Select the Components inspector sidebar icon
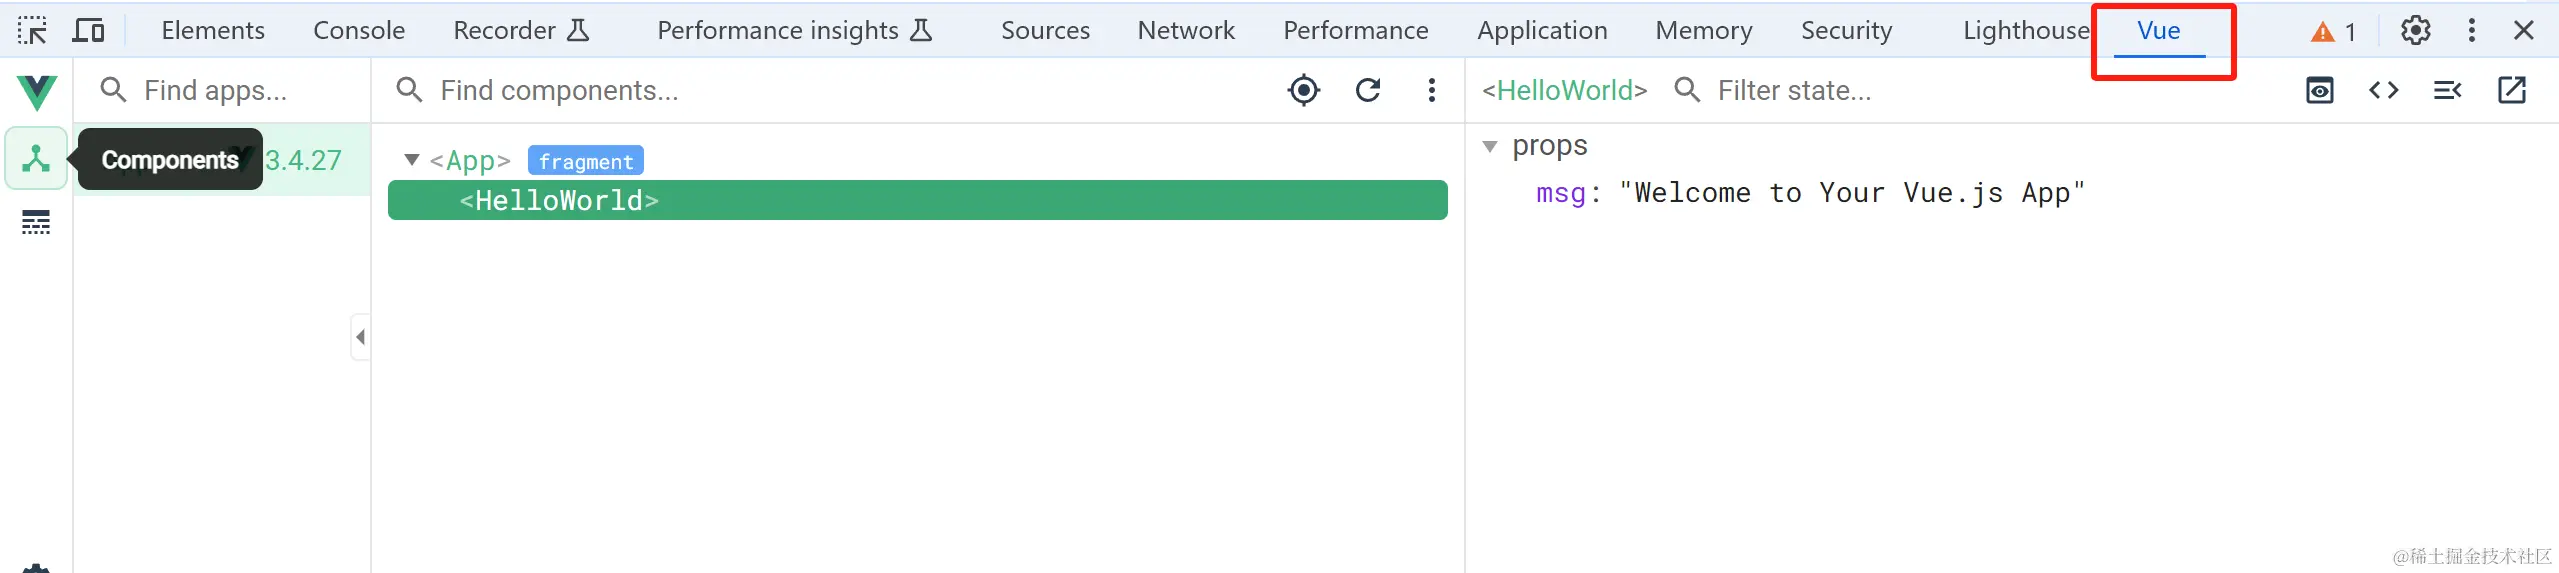The image size is (2559, 573). tap(36, 158)
